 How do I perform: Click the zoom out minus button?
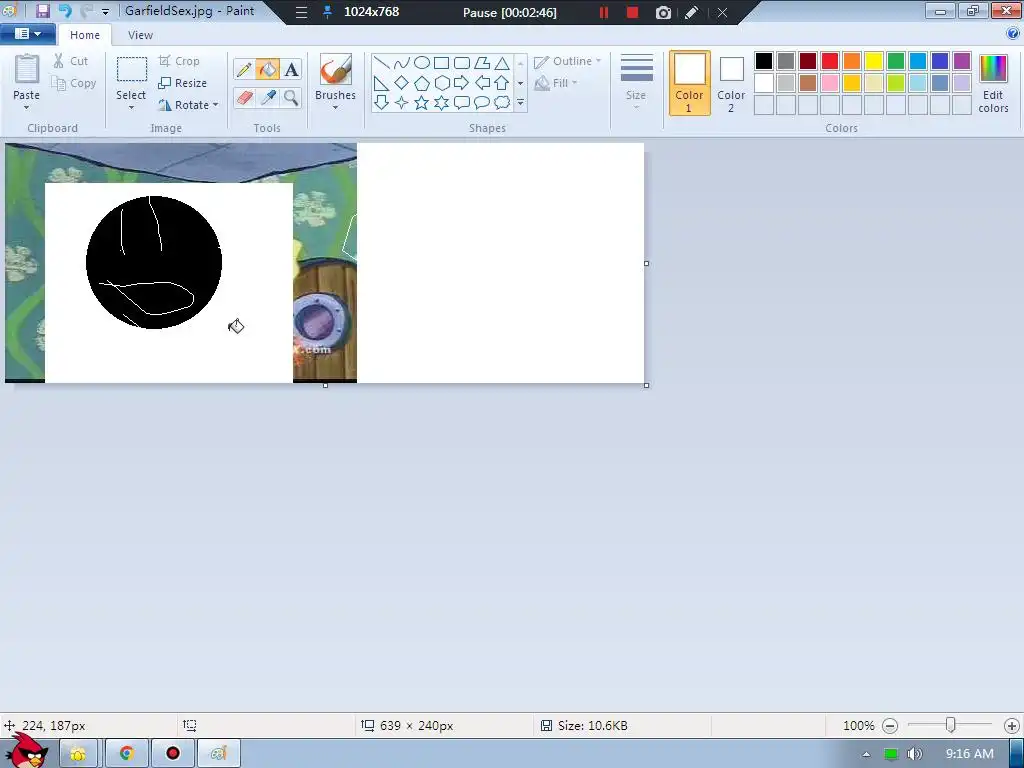click(x=890, y=726)
